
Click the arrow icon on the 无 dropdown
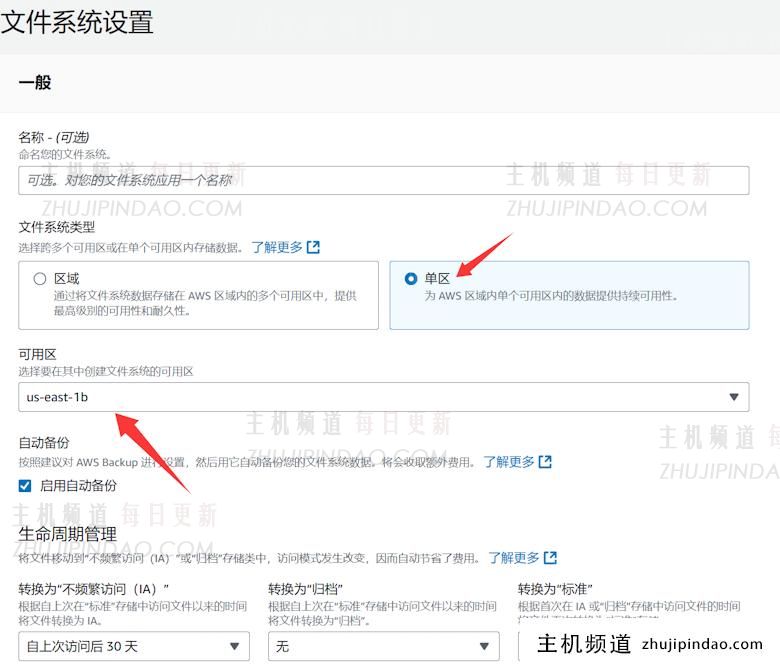point(484,646)
